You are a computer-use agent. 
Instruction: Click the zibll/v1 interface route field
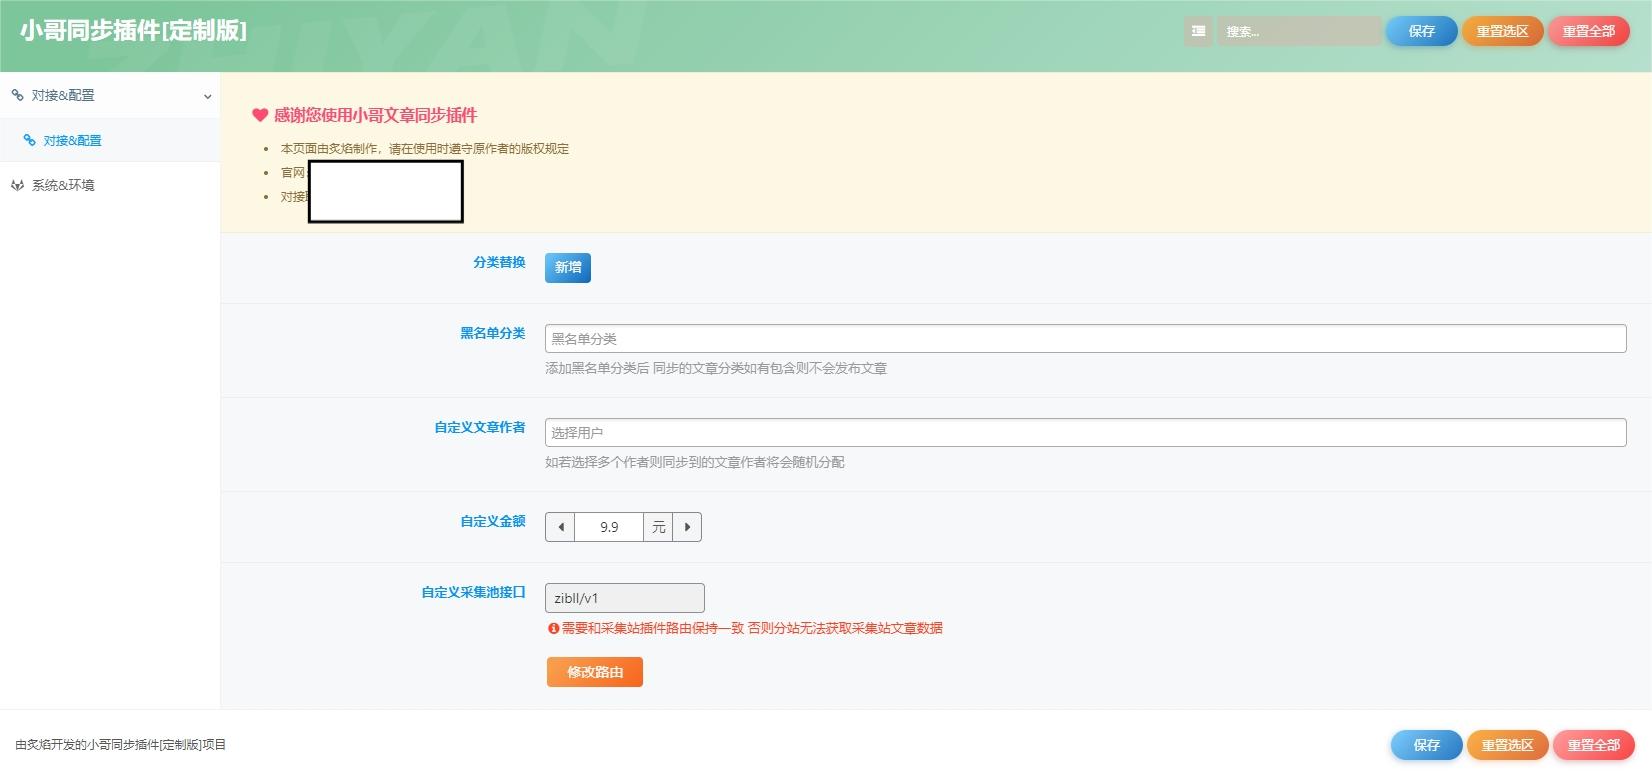tap(624, 598)
